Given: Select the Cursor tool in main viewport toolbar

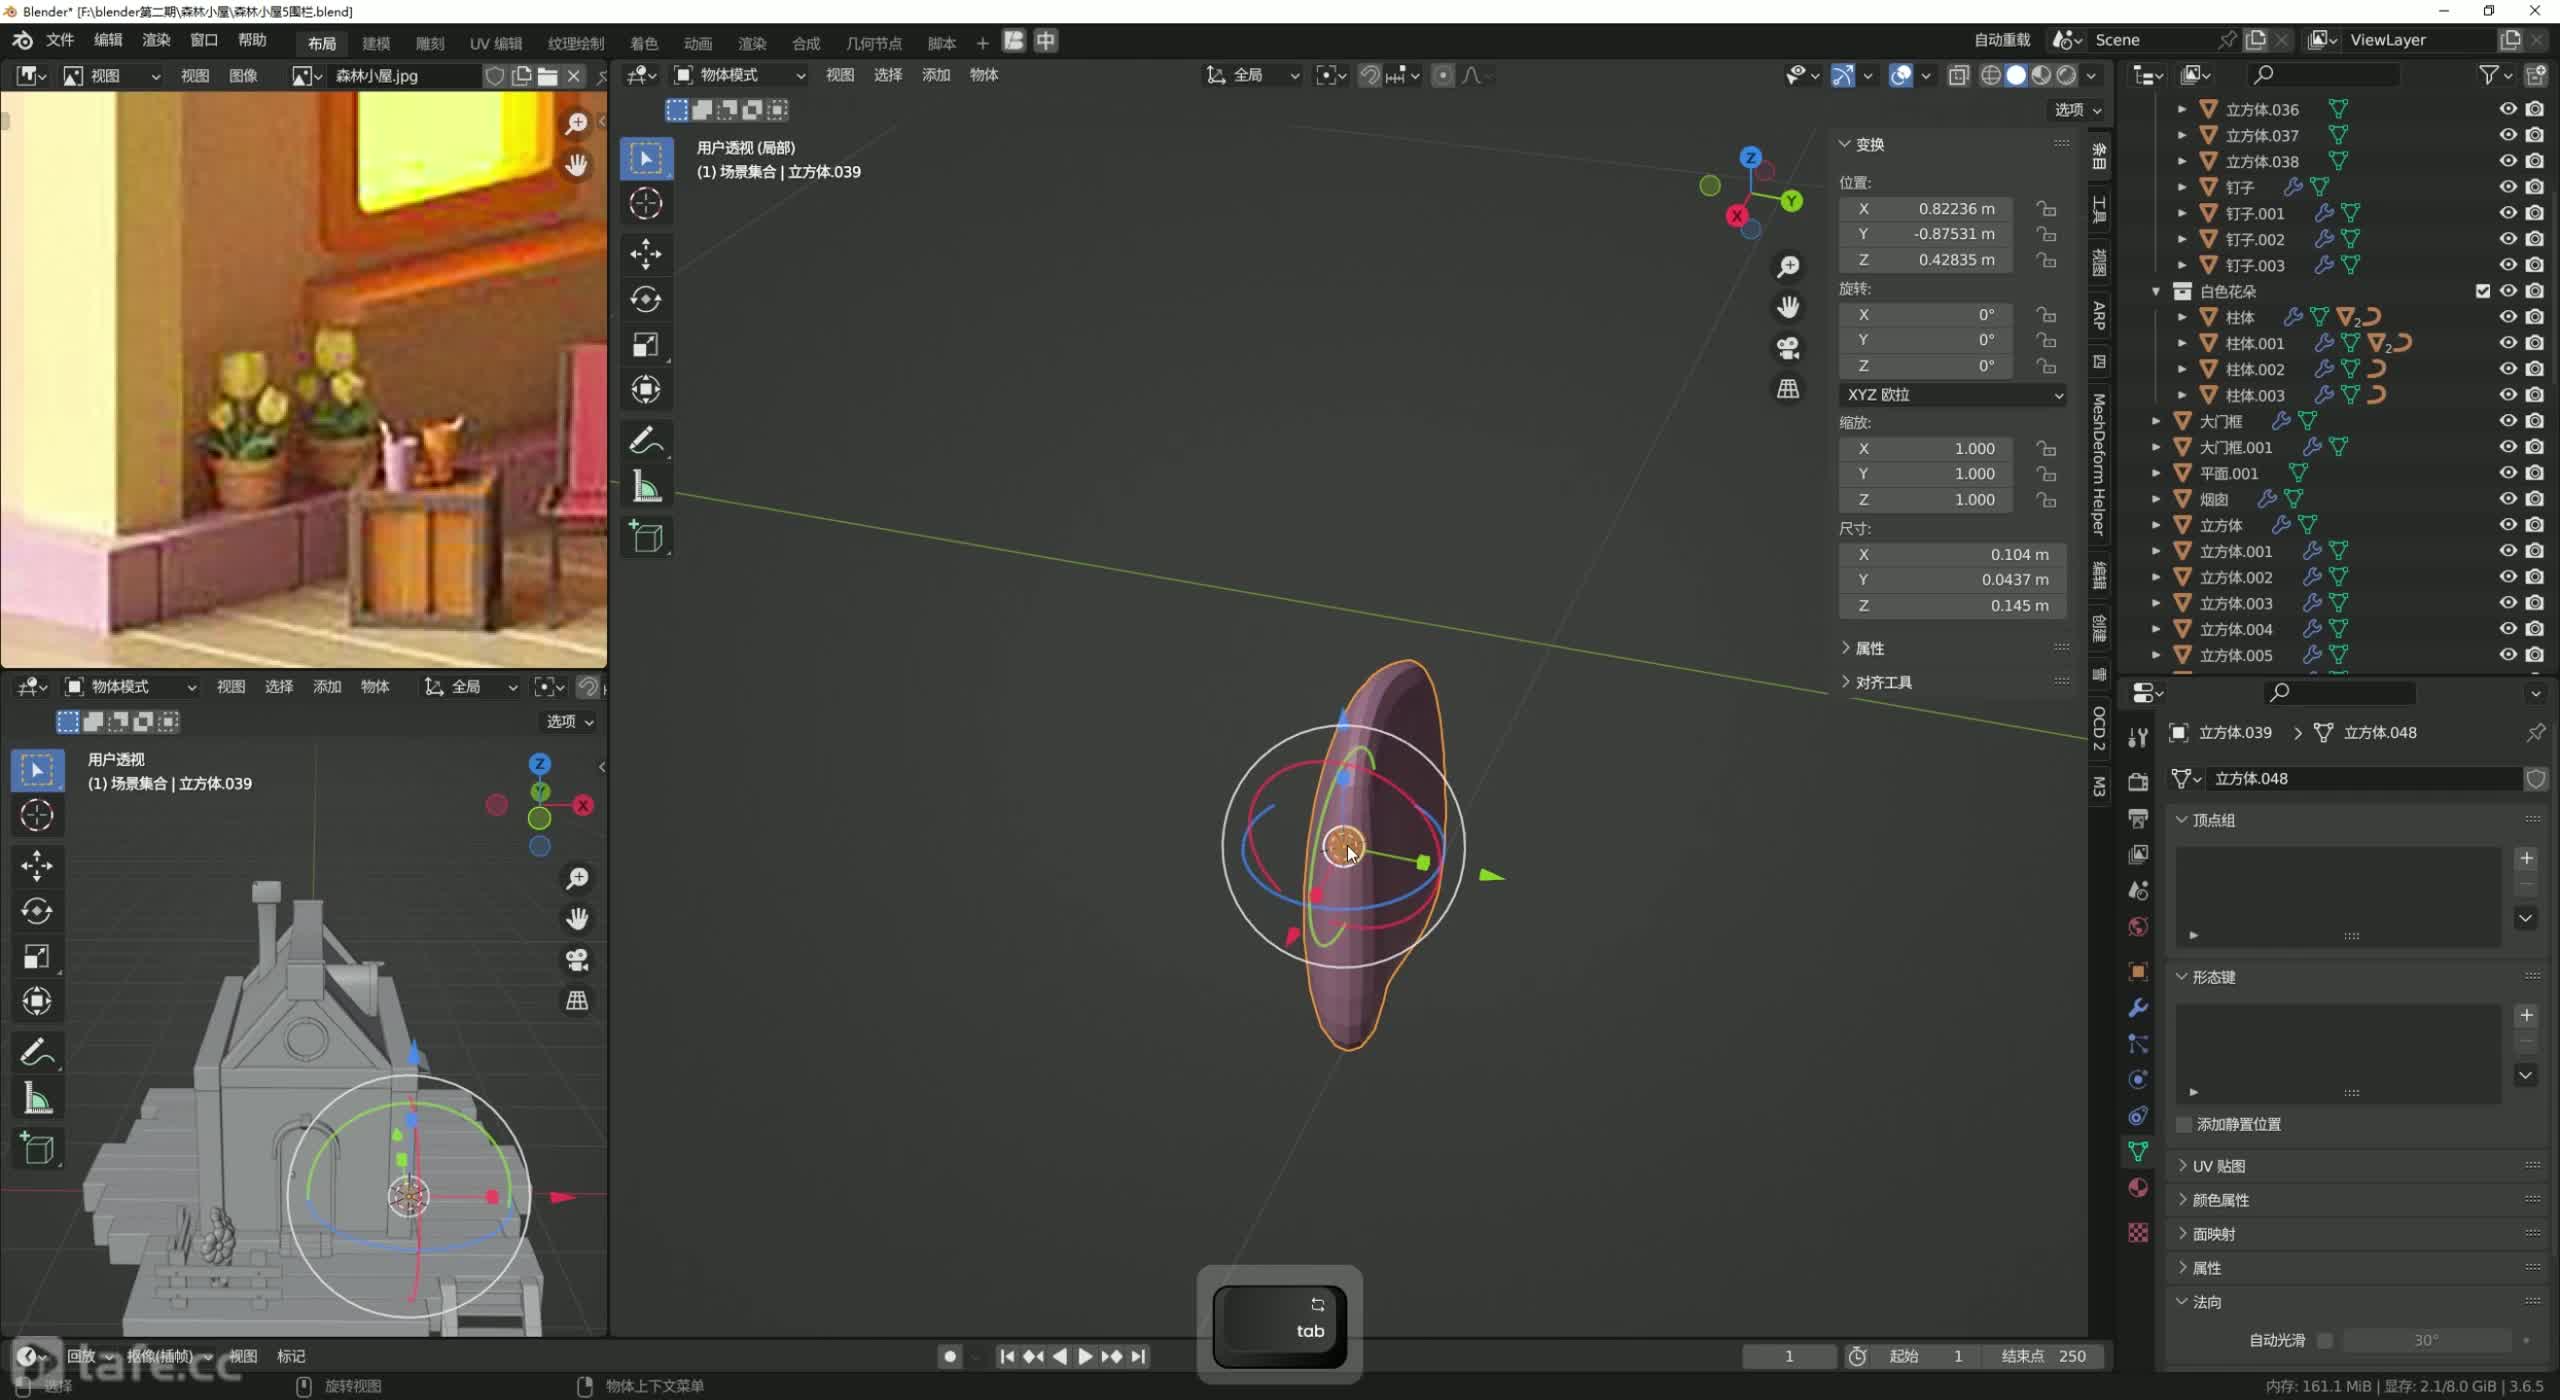Looking at the screenshot, I should pyautogui.click(x=646, y=204).
